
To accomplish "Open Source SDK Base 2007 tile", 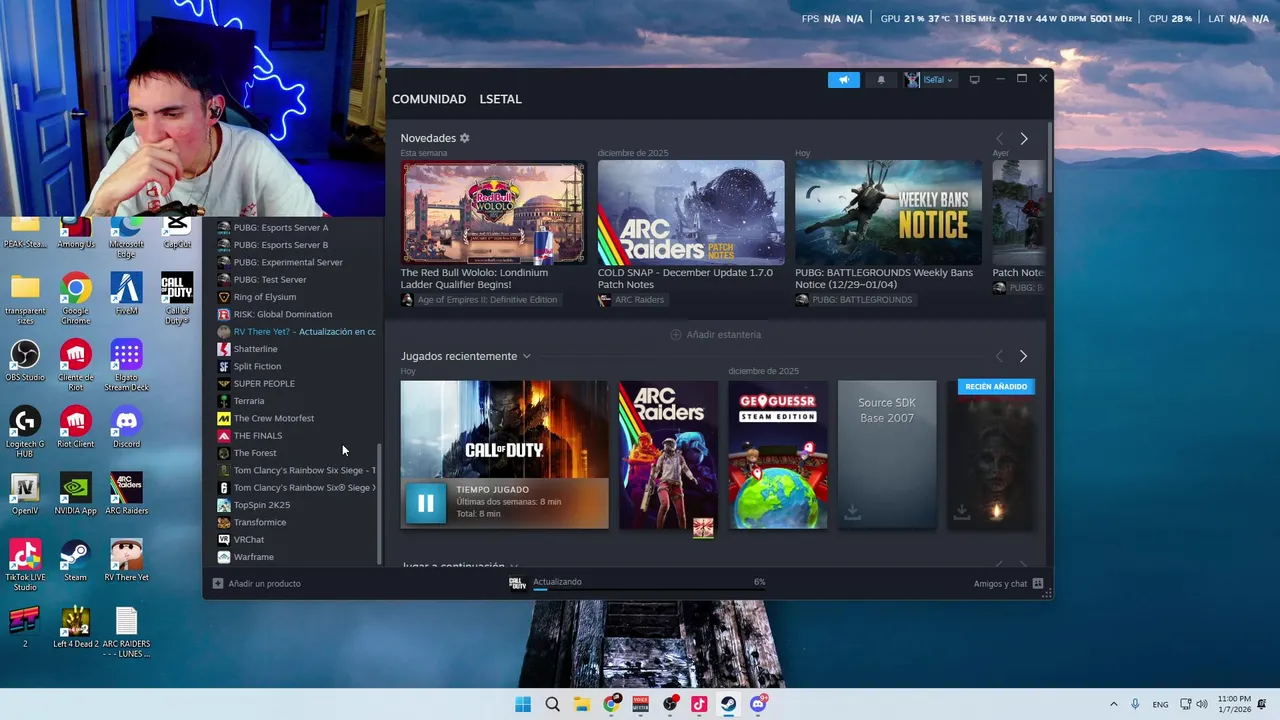I will tap(887, 455).
